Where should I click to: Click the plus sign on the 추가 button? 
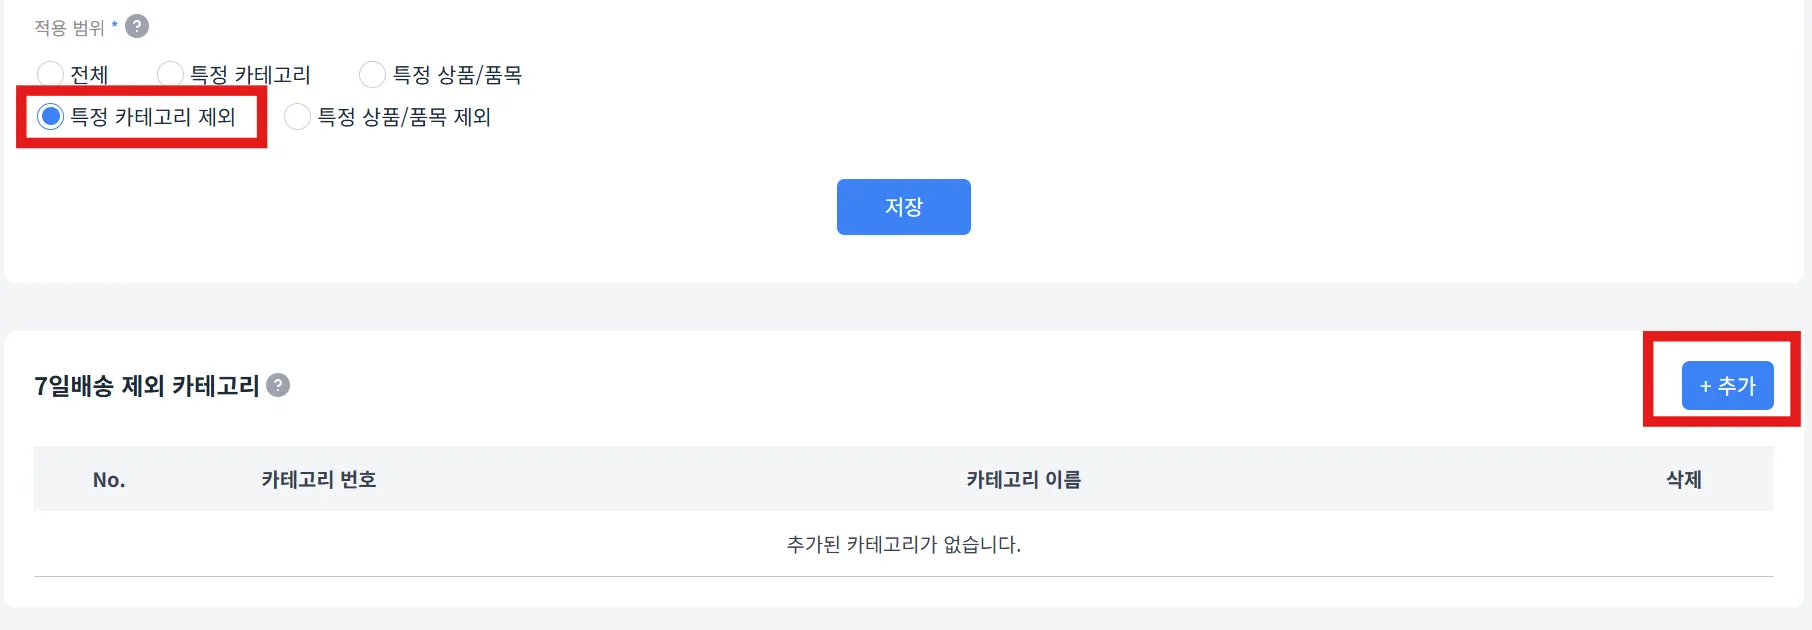pyautogui.click(x=1705, y=386)
